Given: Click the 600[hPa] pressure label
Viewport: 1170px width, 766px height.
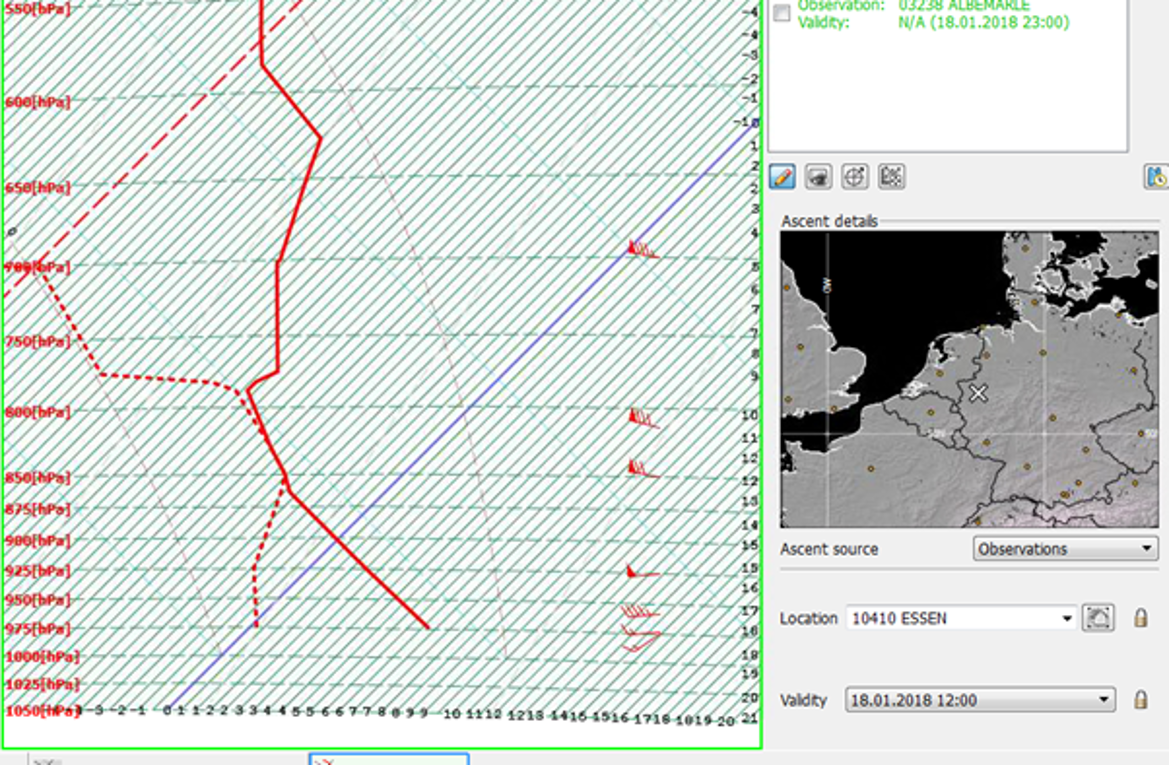Looking at the screenshot, I should (38, 102).
